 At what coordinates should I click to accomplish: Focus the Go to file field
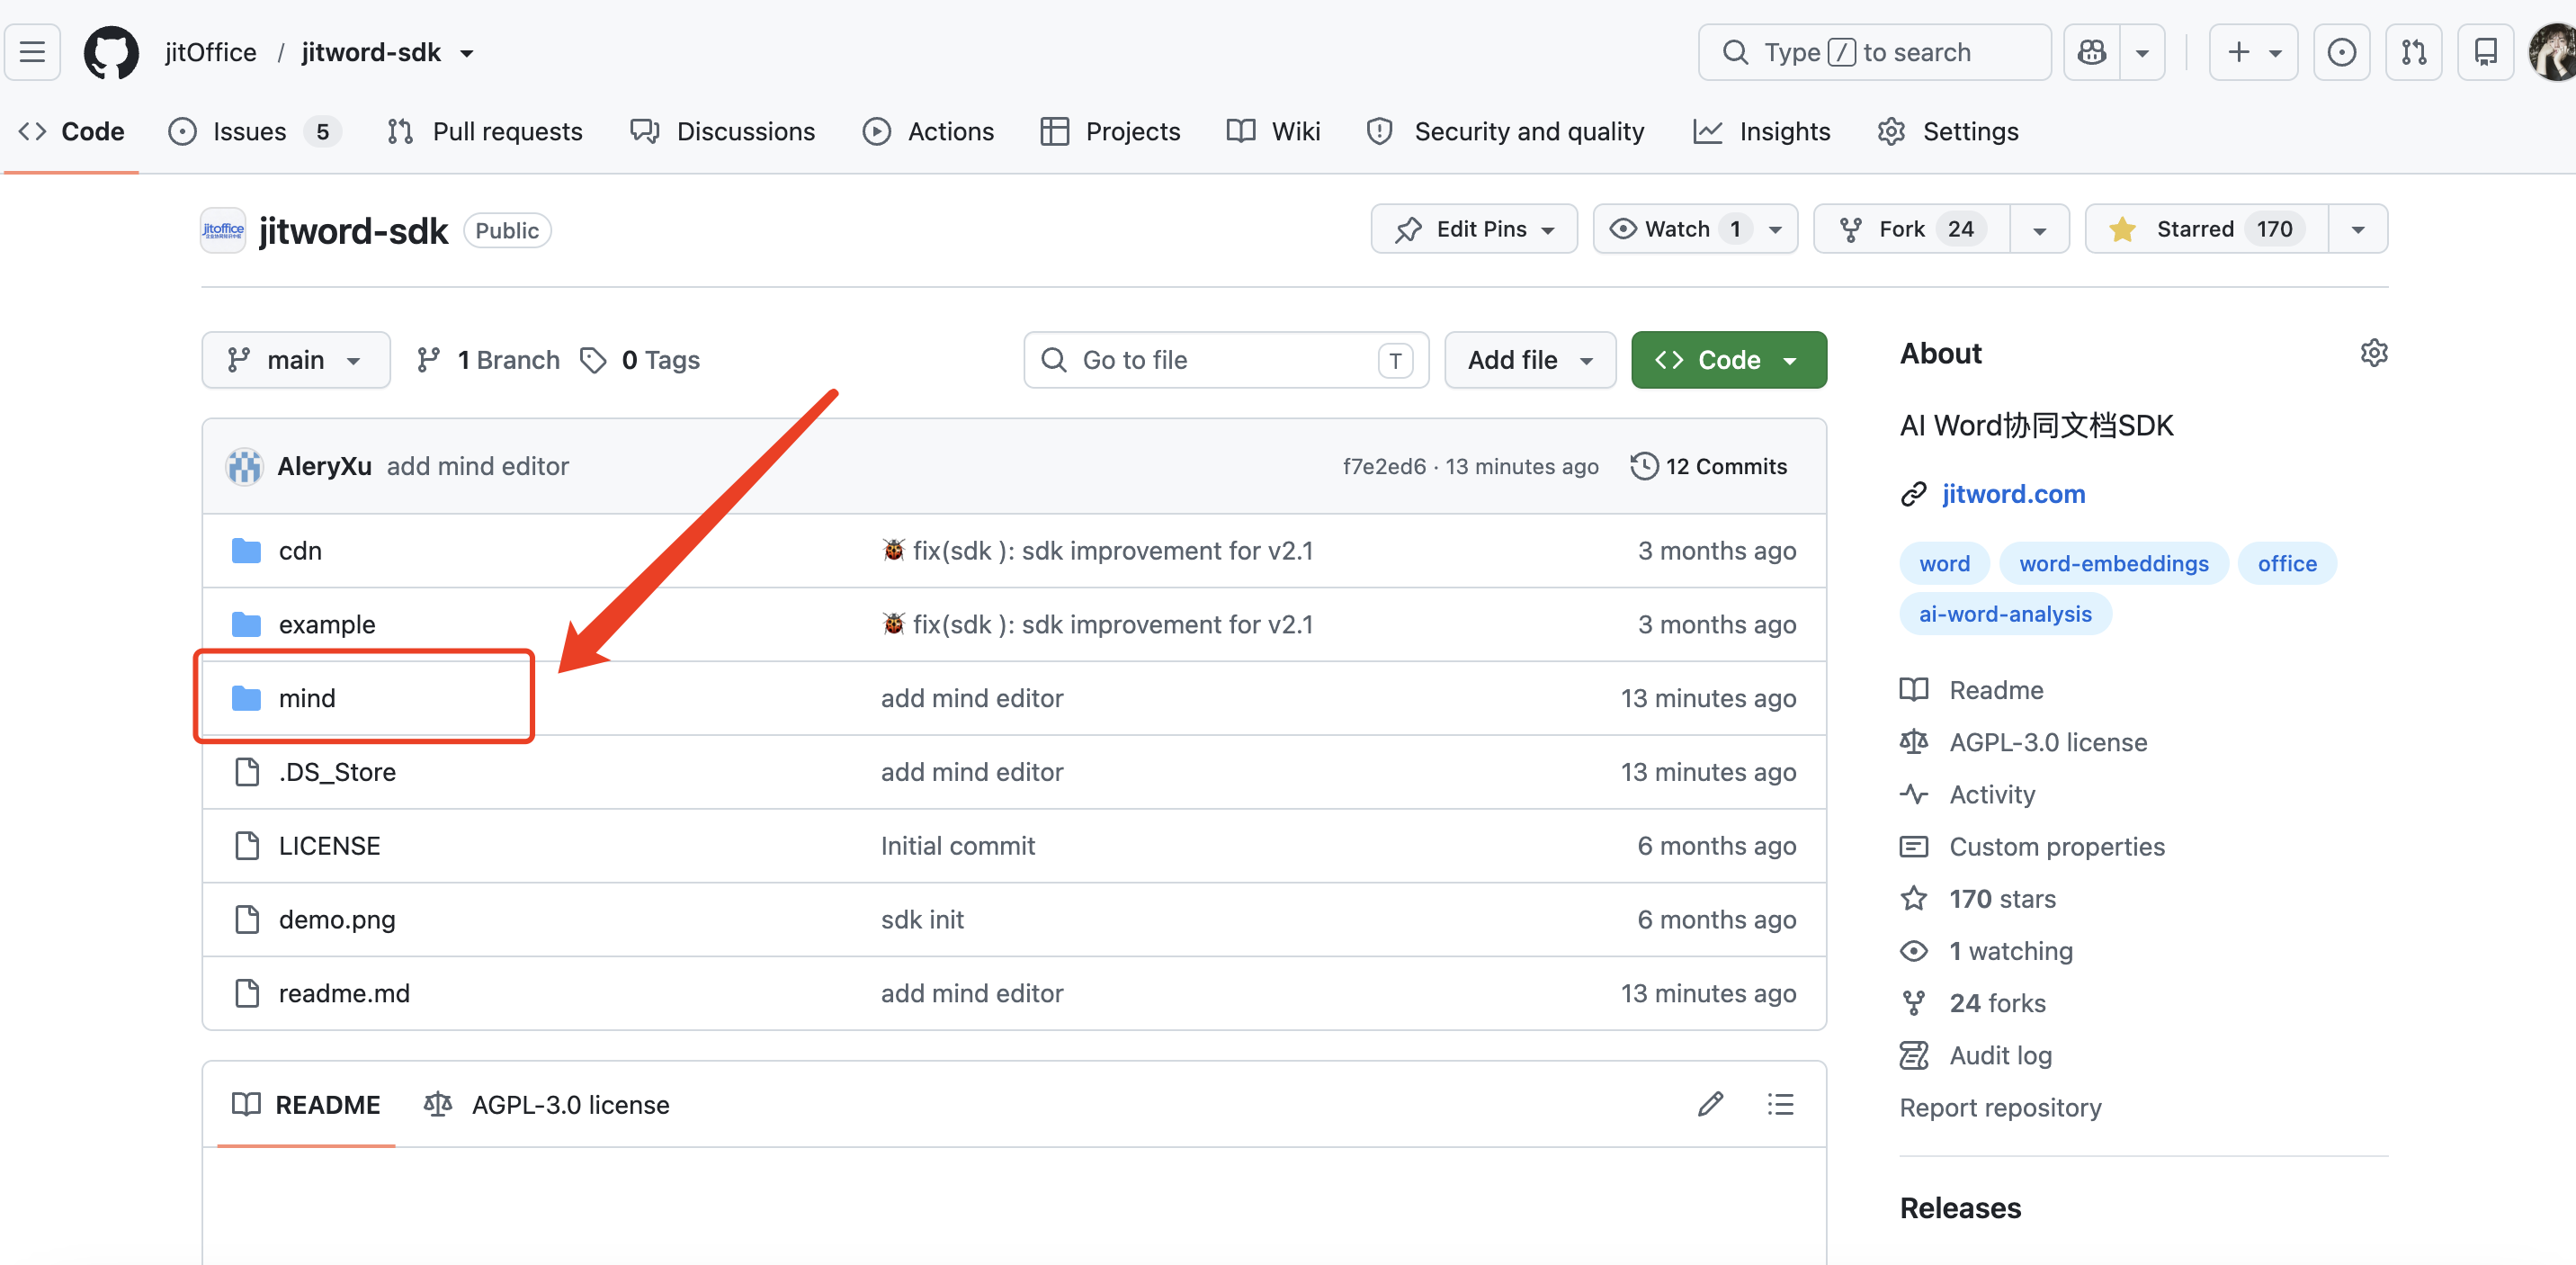click(1226, 360)
